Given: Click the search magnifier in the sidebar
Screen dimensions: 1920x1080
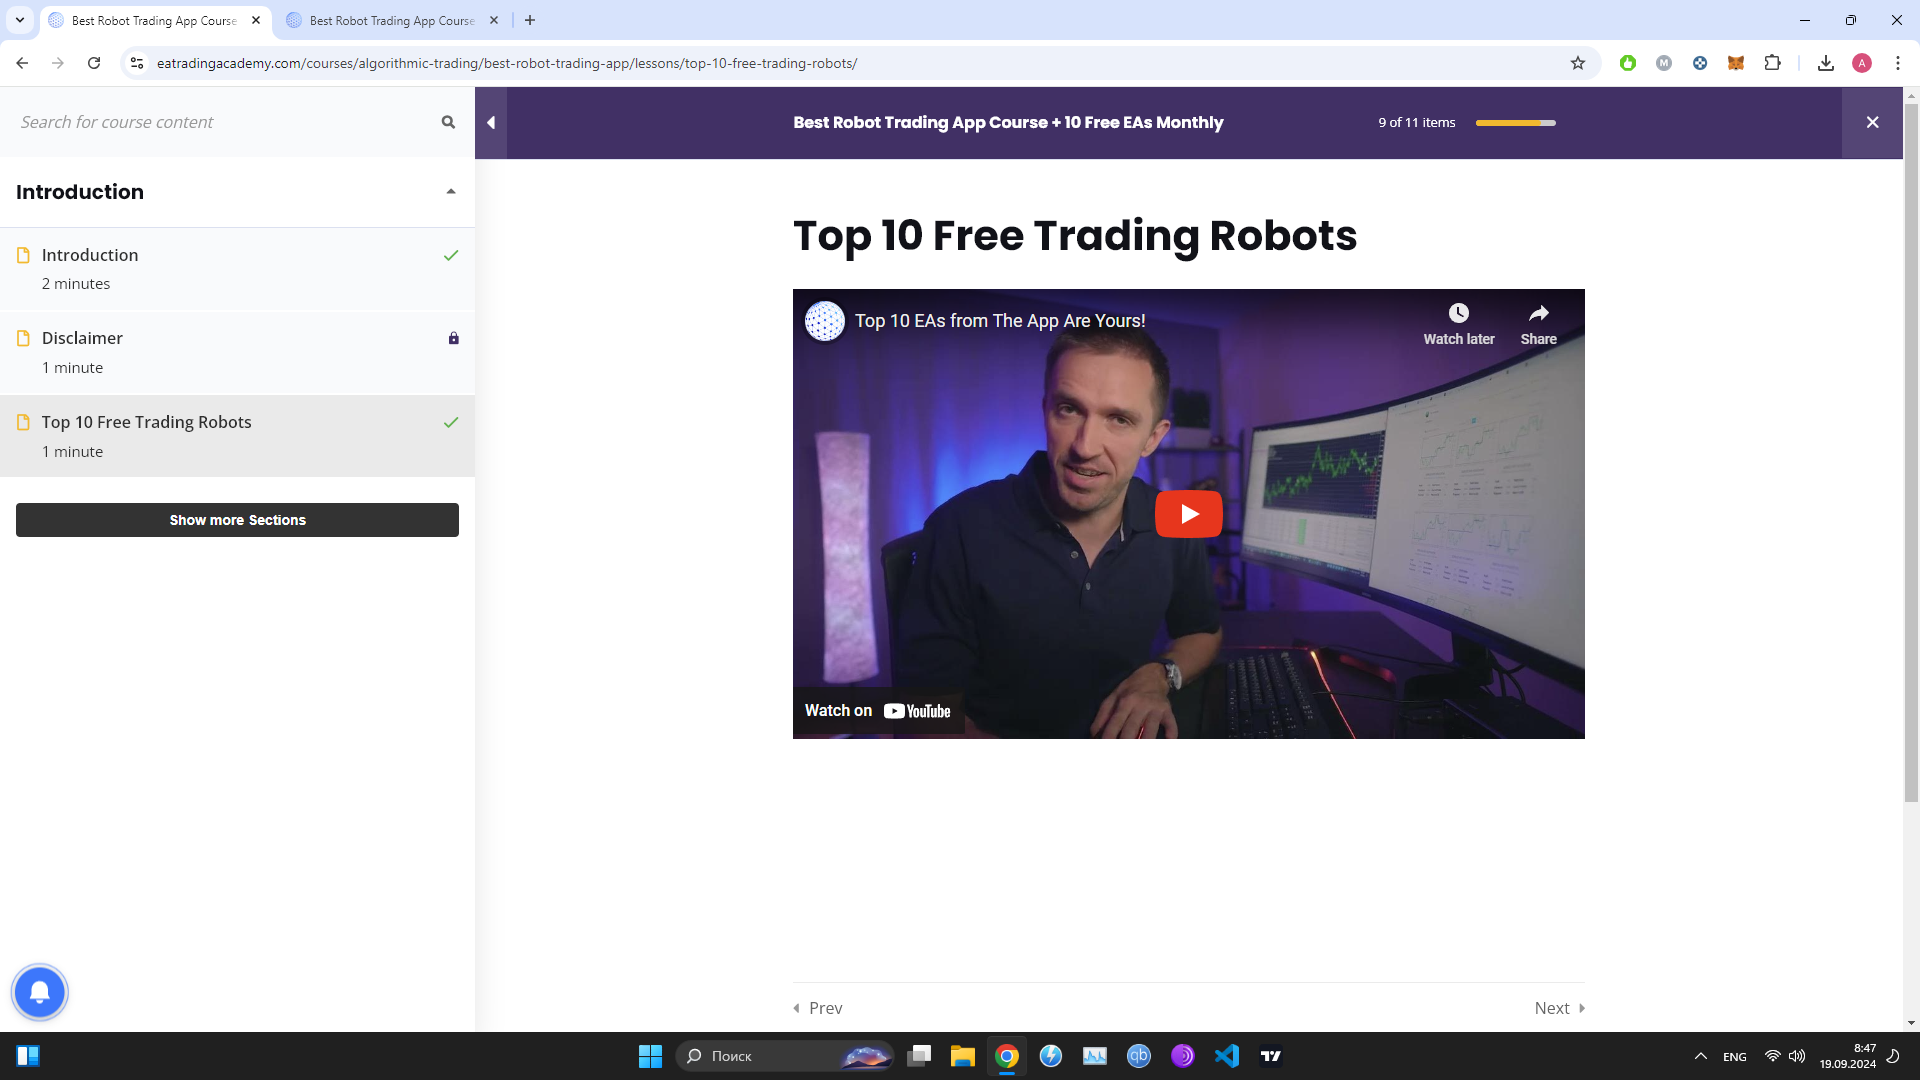Looking at the screenshot, I should point(448,122).
